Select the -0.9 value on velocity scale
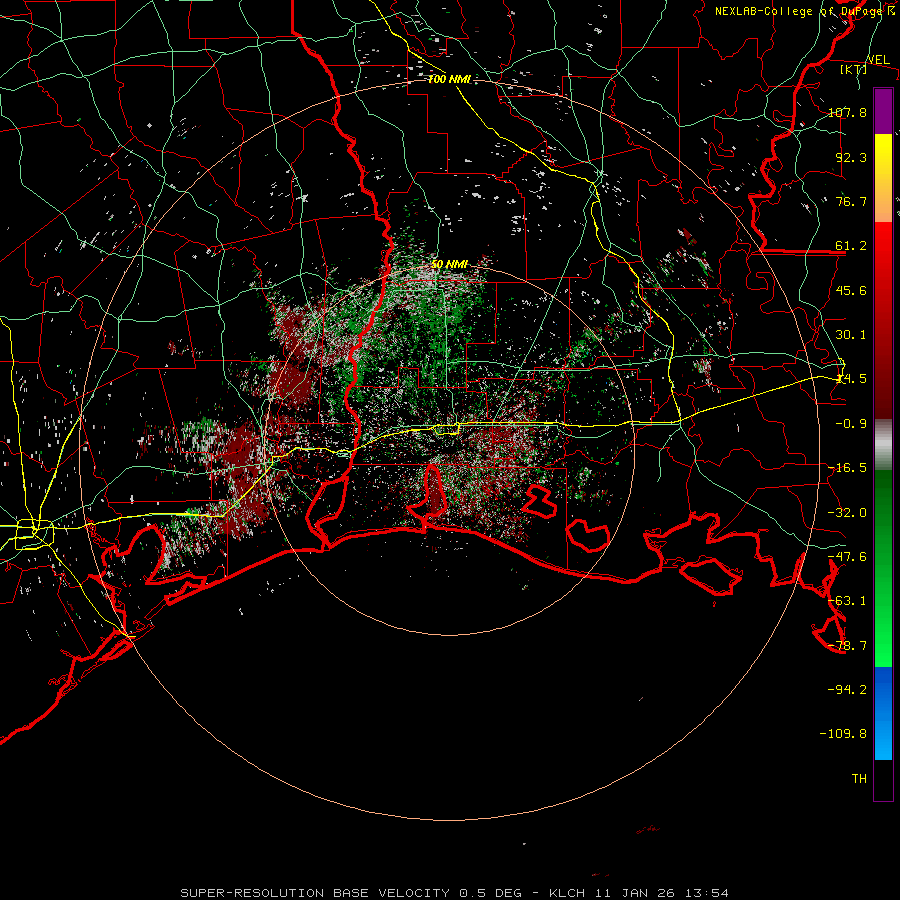This screenshot has height=900, width=900. click(x=851, y=423)
